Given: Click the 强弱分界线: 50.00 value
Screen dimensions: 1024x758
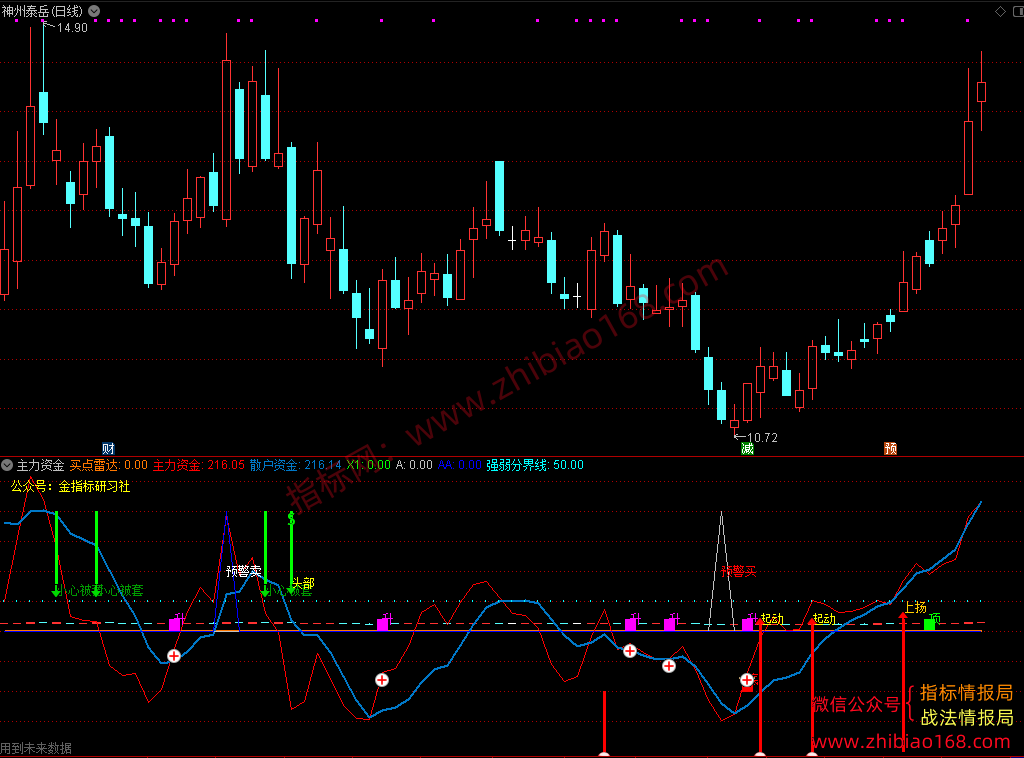Looking at the screenshot, I should click(535, 465).
